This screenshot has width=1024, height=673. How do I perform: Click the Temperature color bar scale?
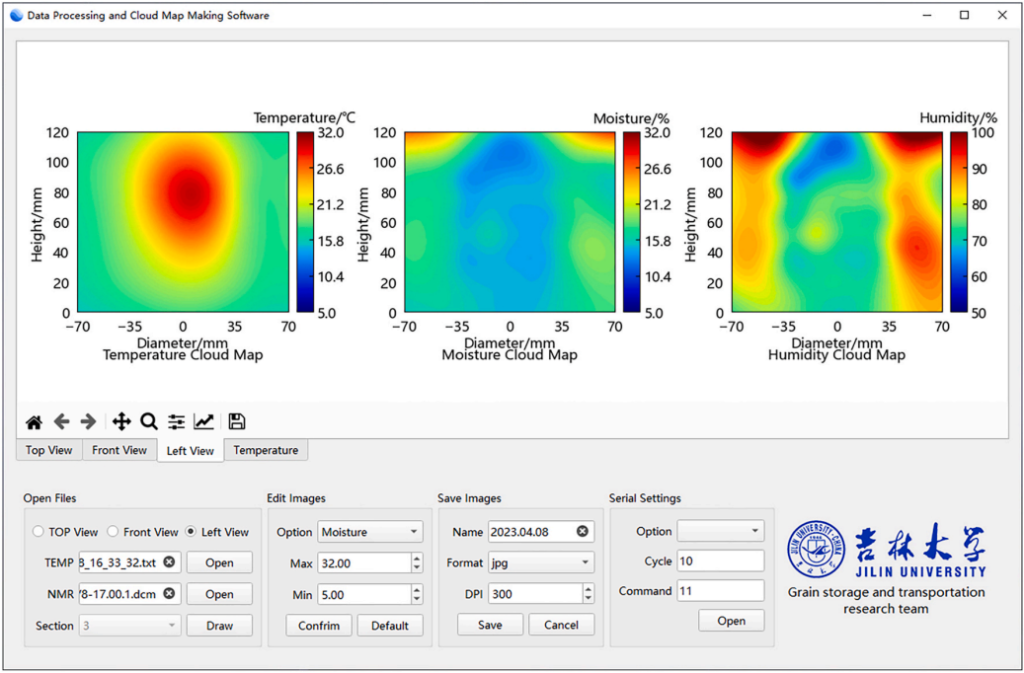[306, 222]
